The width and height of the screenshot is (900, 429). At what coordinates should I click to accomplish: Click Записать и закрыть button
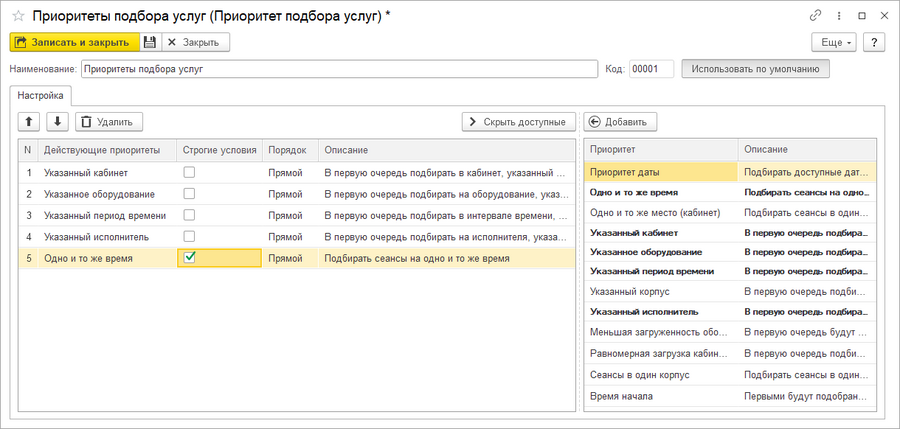(x=74, y=42)
